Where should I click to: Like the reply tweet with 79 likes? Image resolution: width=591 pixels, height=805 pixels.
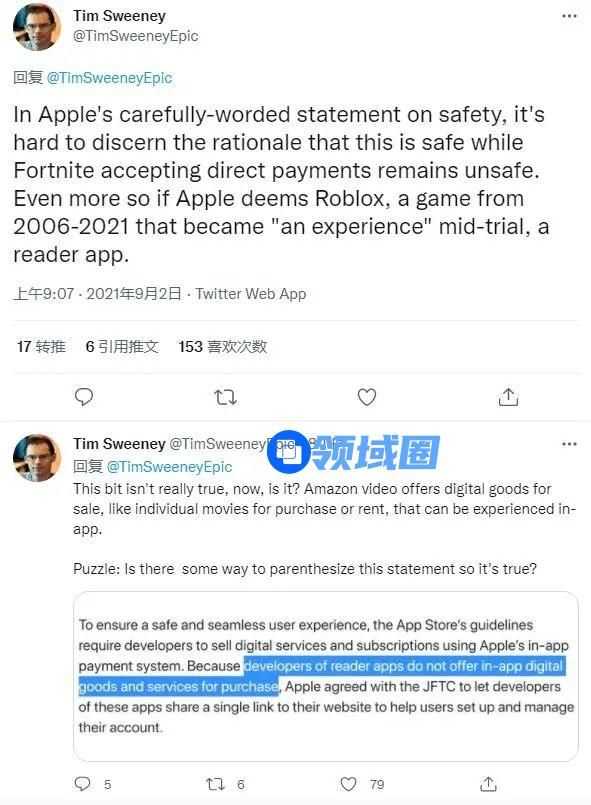349,784
